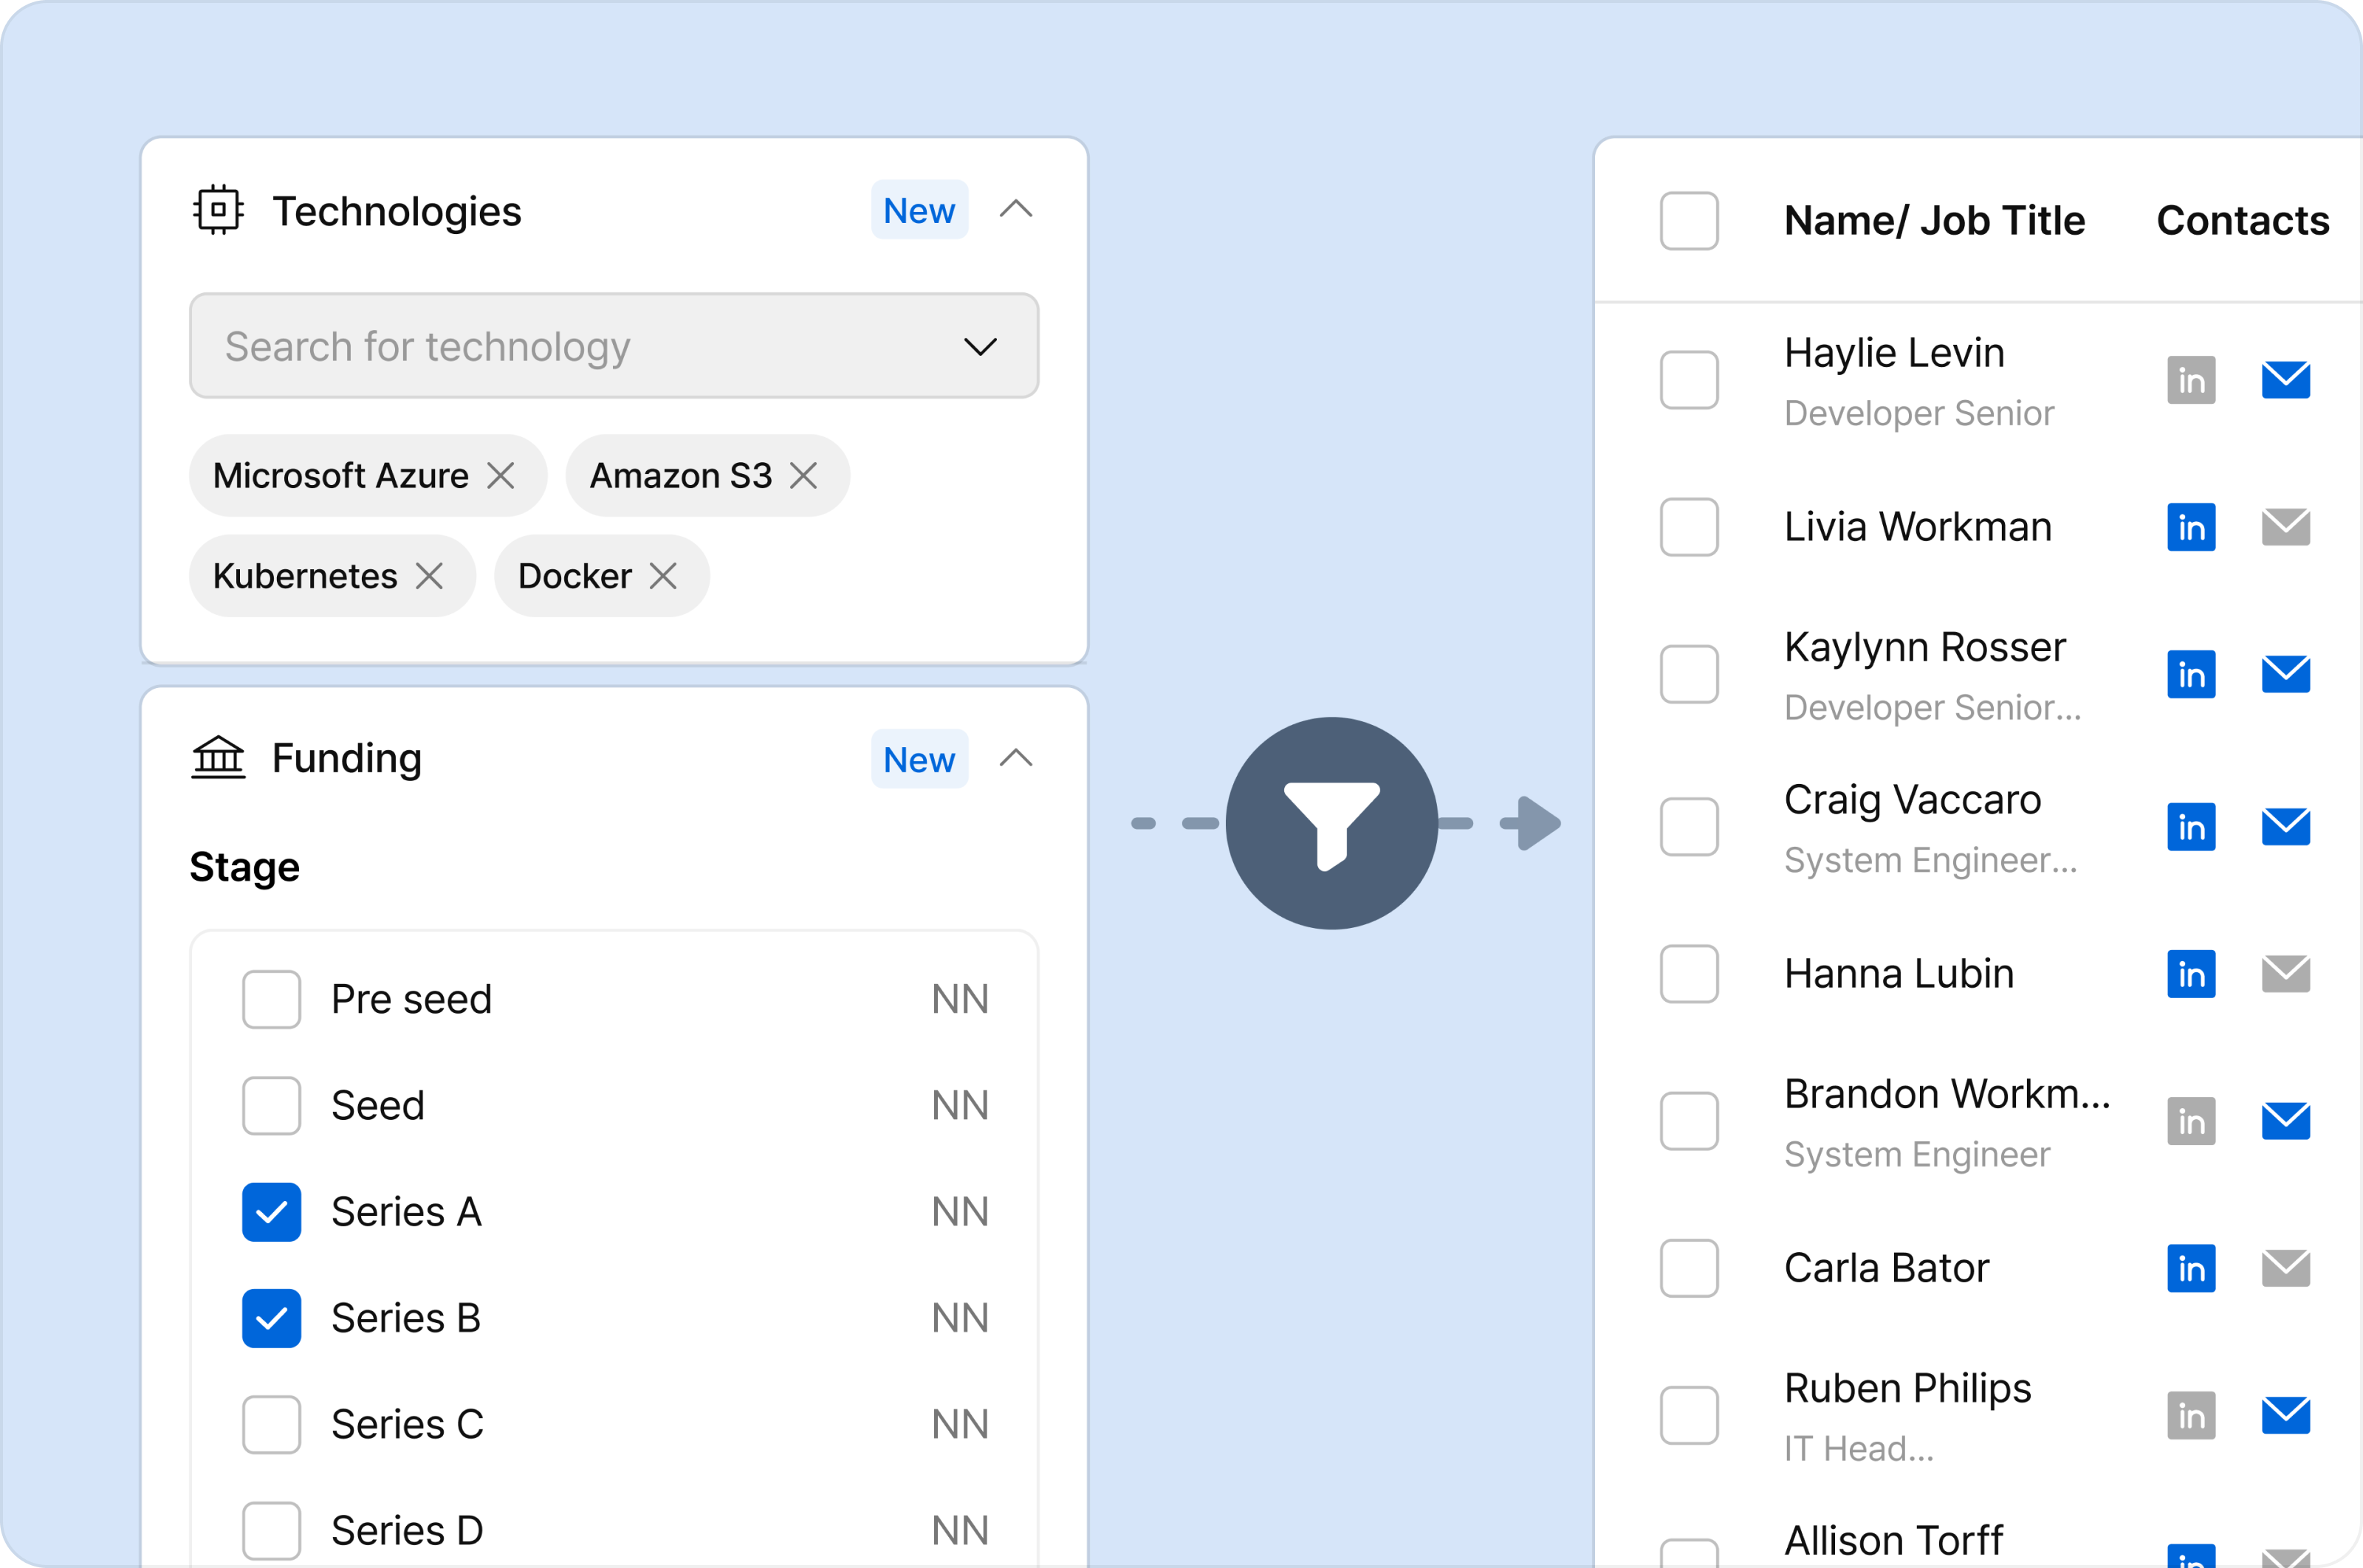Remove the Docker tag
2363x1568 pixels.
663,576
